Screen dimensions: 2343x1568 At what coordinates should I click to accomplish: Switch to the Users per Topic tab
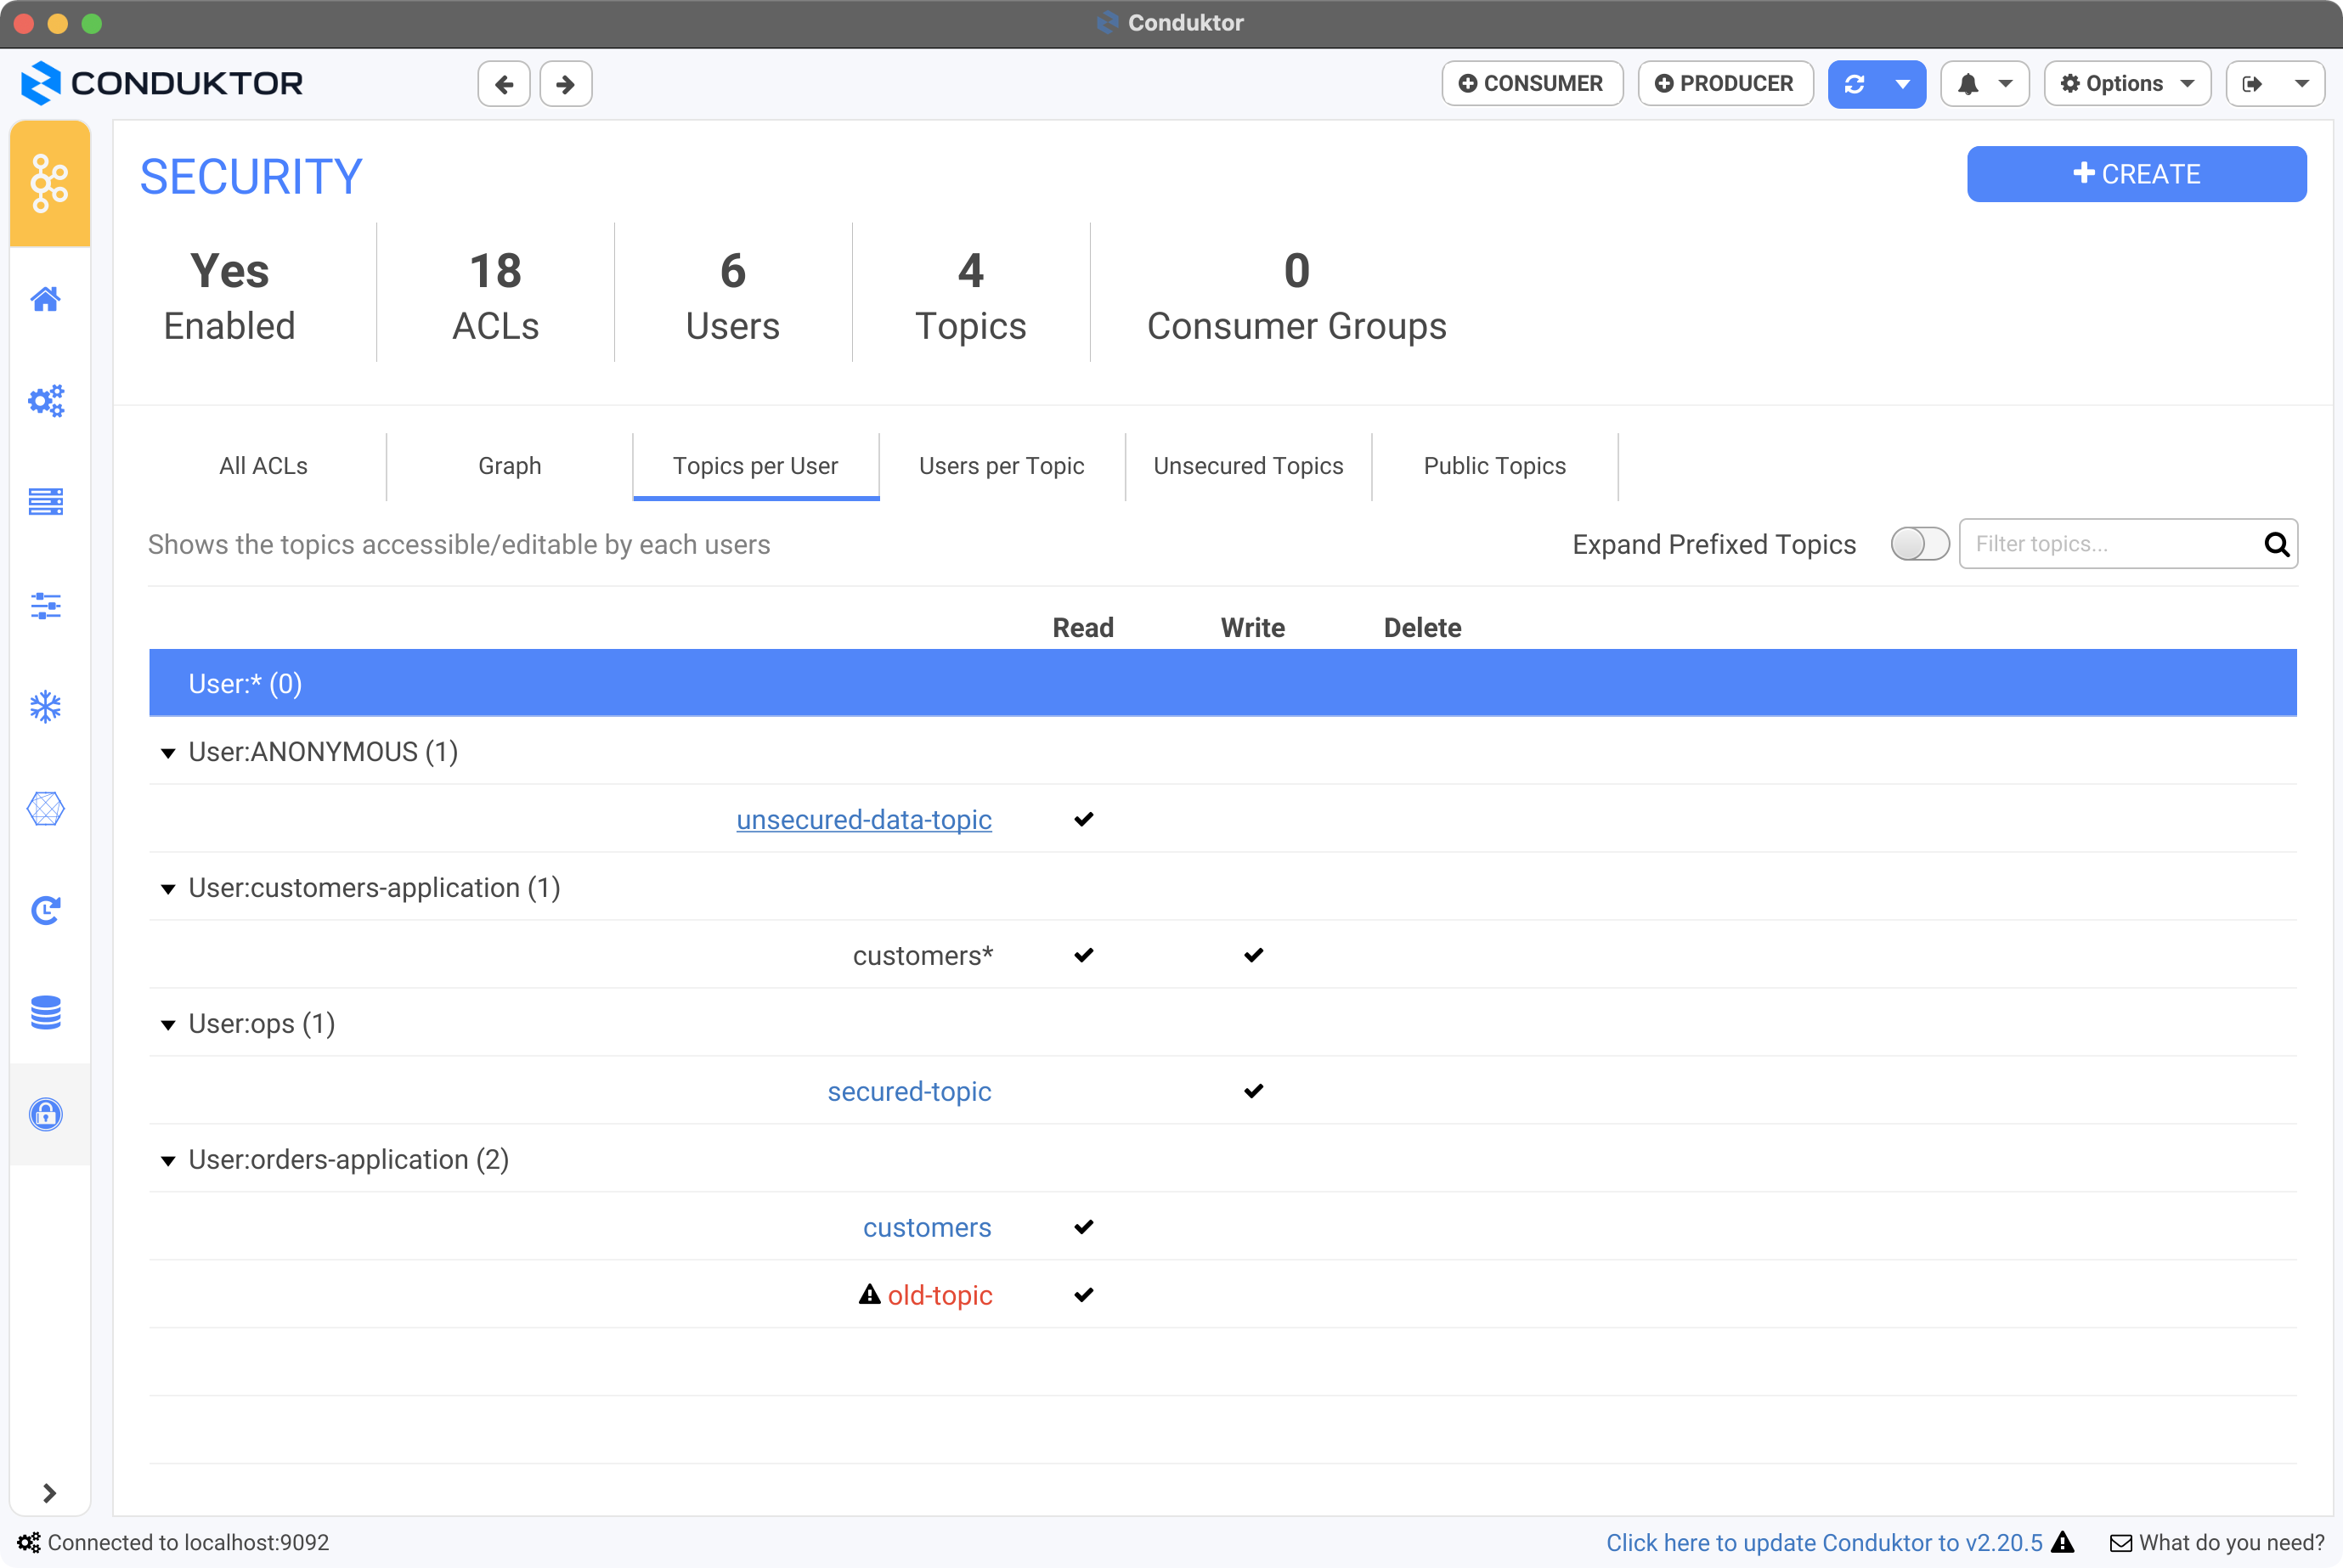tap(1001, 466)
